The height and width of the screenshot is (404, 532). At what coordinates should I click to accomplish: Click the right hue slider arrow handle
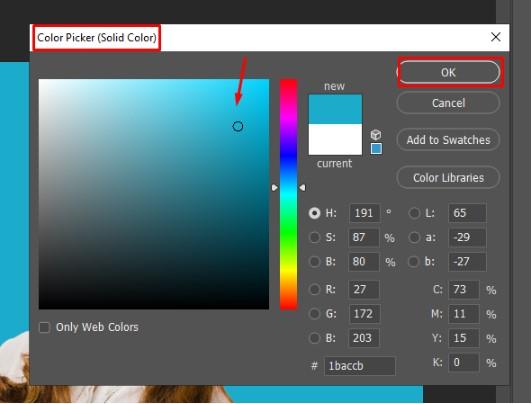point(302,188)
